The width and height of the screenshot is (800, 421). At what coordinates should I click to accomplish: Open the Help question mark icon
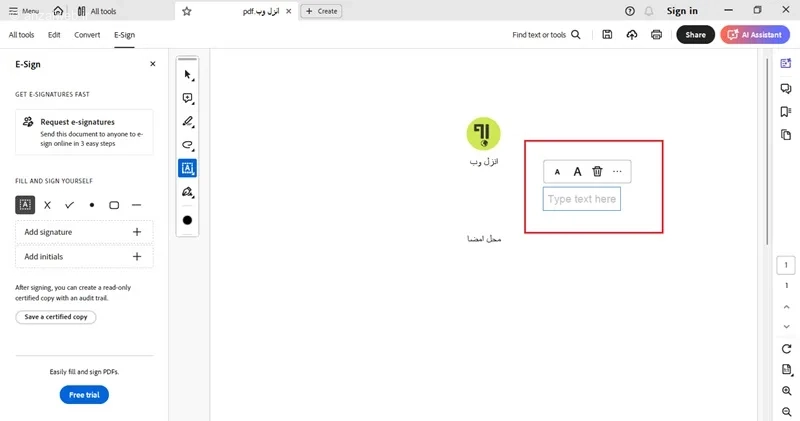tap(630, 11)
